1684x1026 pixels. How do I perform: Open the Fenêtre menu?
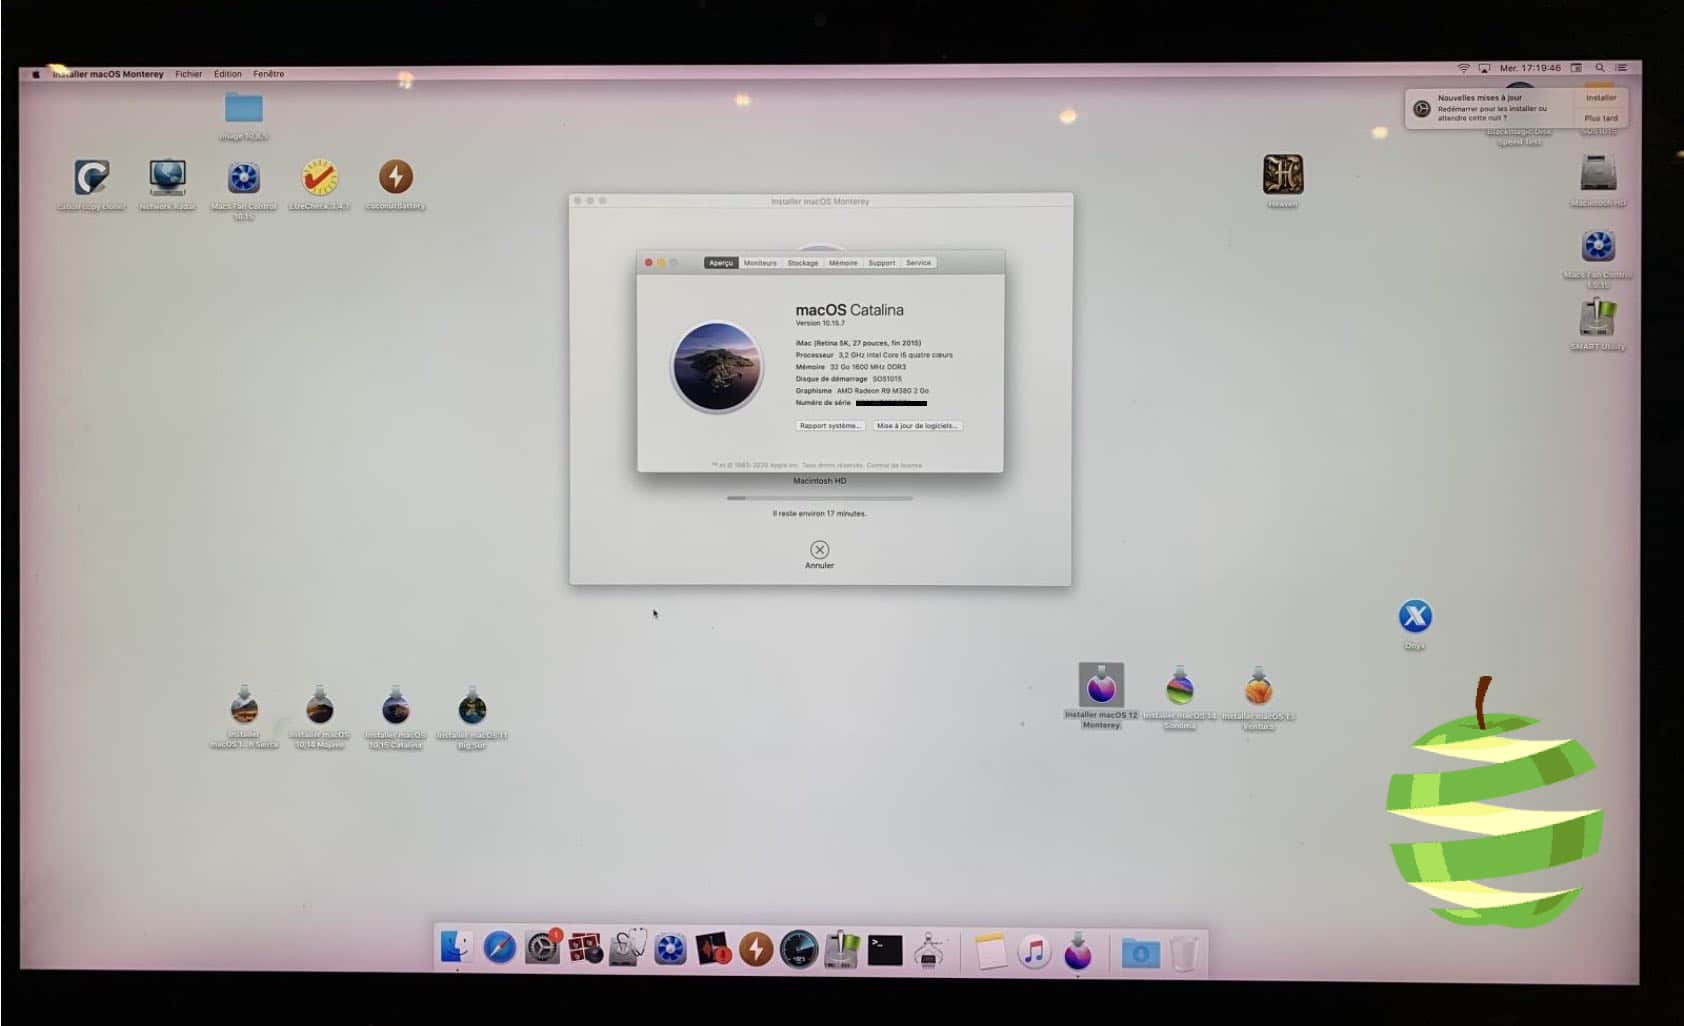point(268,74)
